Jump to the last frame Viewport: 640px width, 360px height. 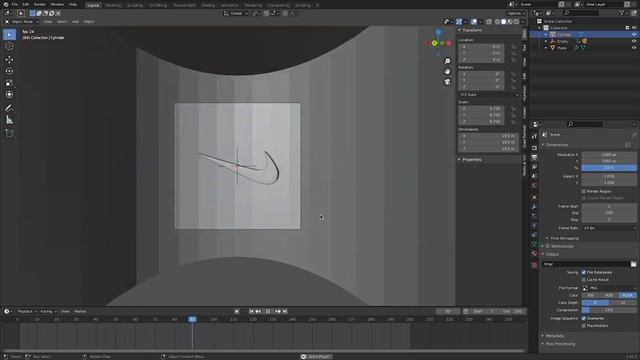click(x=285, y=311)
